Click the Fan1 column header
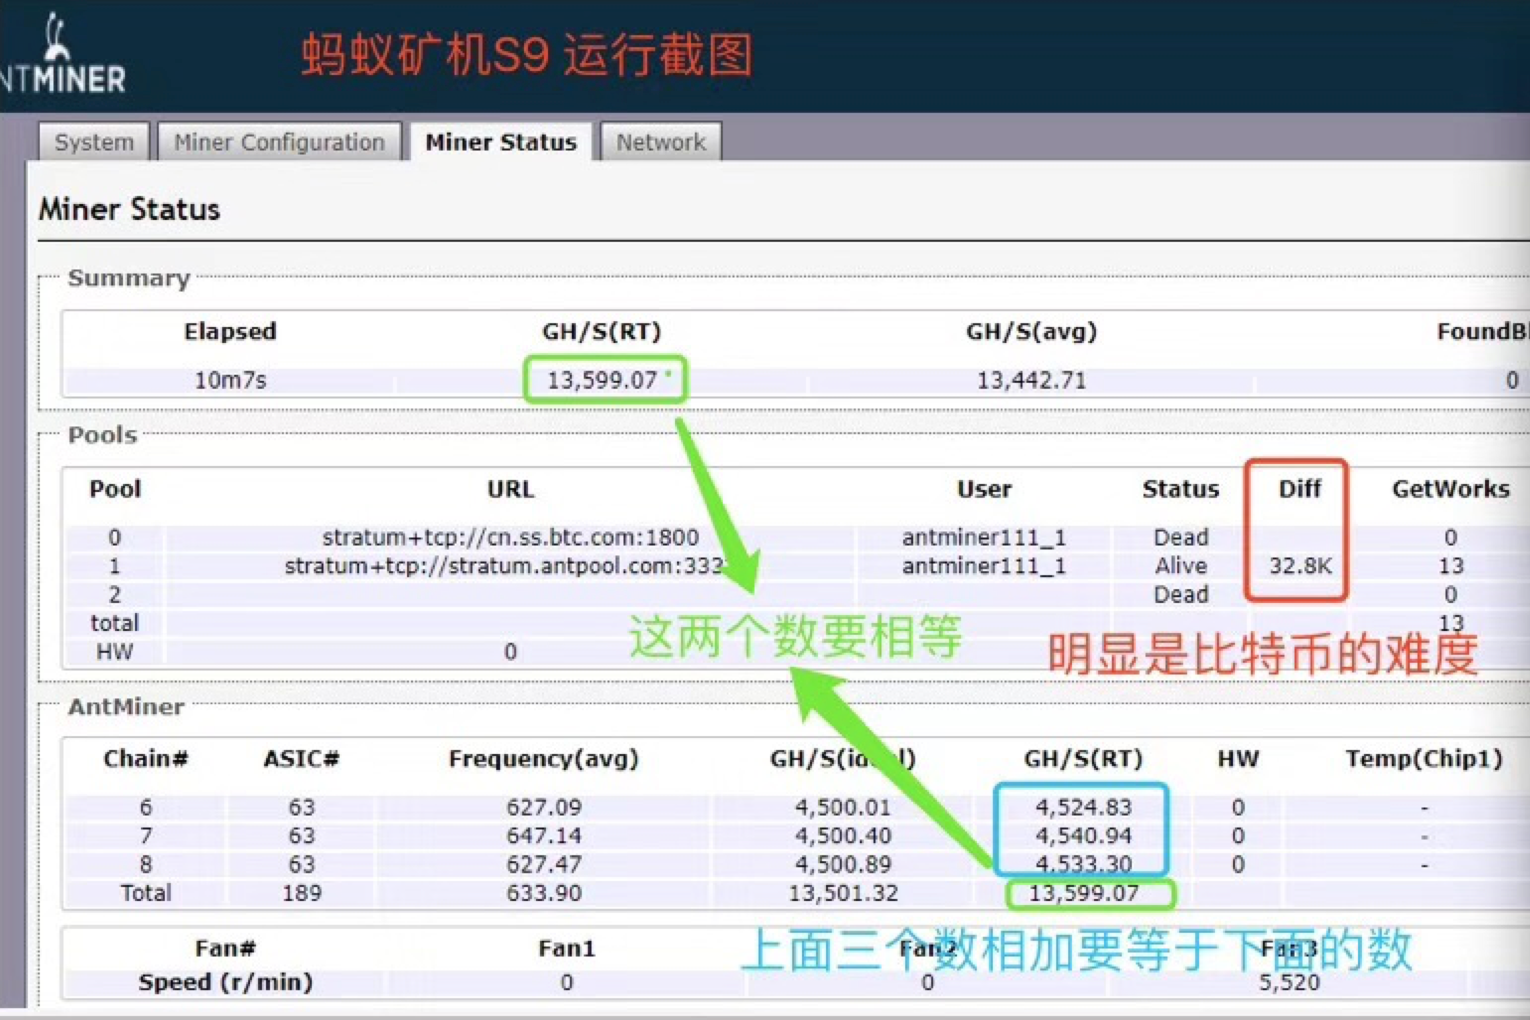 [x=566, y=948]
